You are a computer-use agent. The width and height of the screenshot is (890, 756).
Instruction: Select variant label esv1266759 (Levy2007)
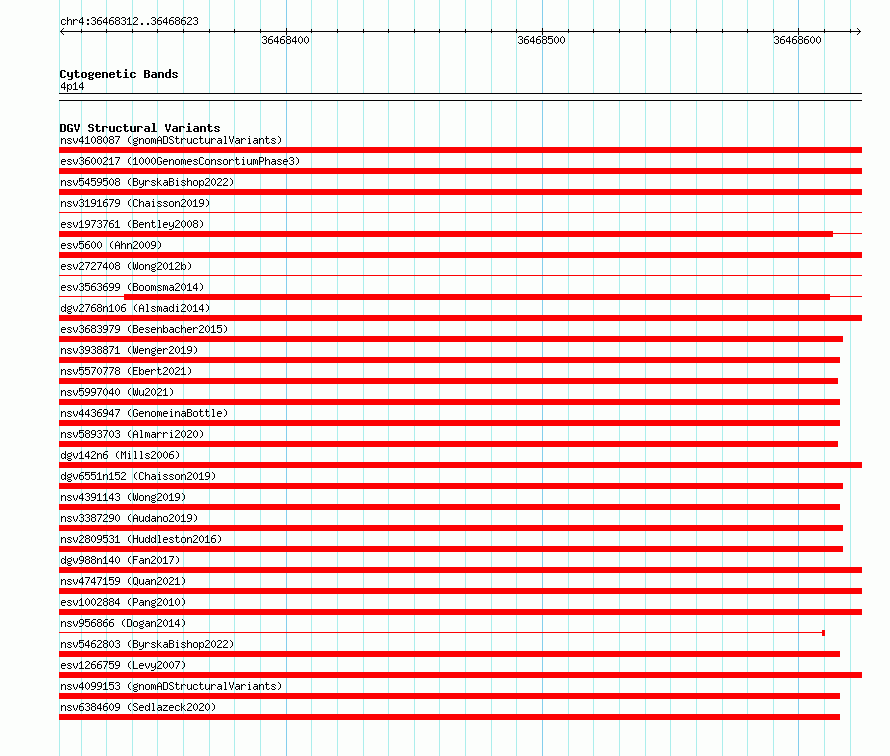[123, 665]
